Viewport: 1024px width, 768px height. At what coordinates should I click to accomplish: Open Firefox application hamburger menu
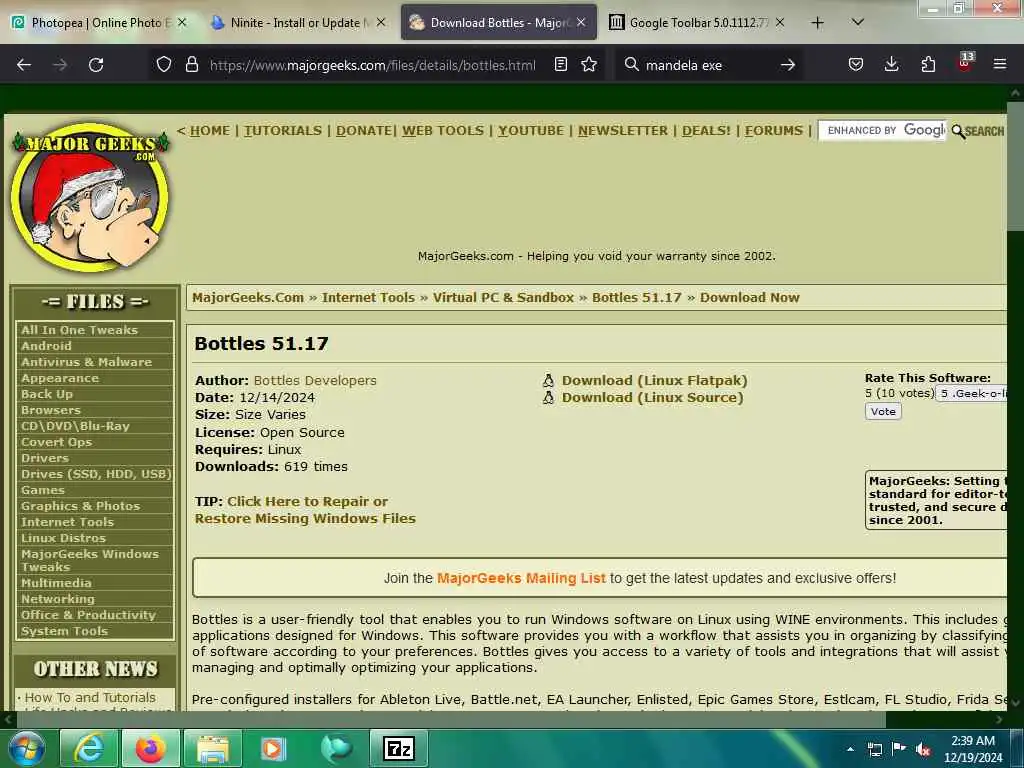click(1000, 65)
